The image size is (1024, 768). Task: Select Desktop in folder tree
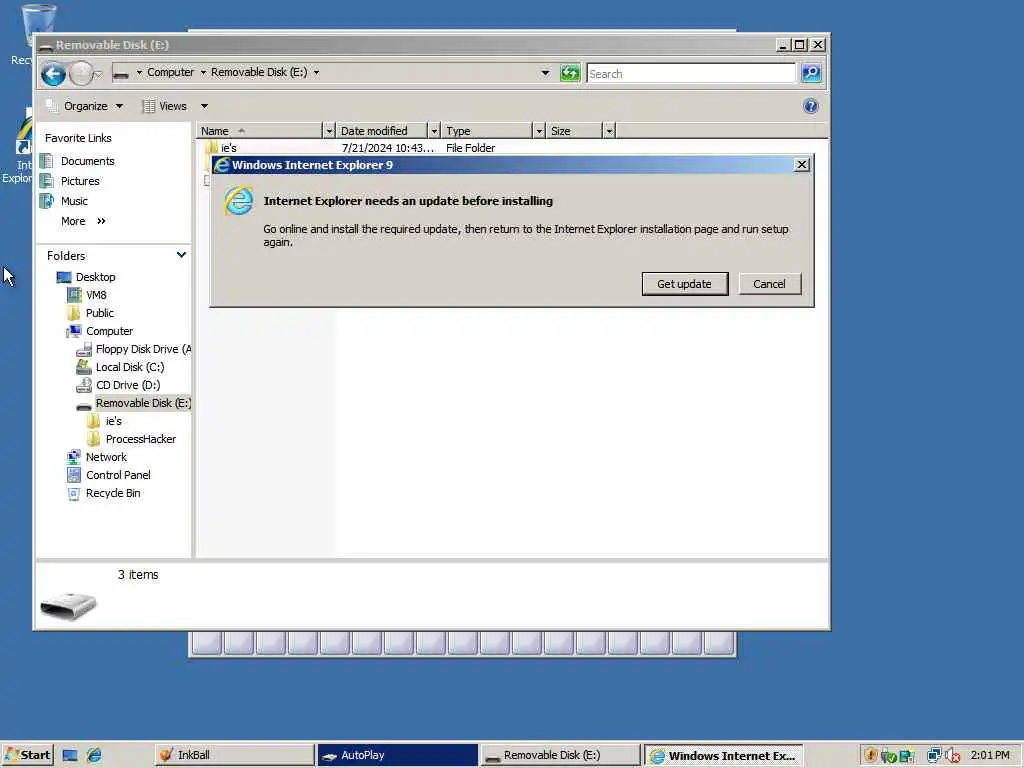click(95, 277)
